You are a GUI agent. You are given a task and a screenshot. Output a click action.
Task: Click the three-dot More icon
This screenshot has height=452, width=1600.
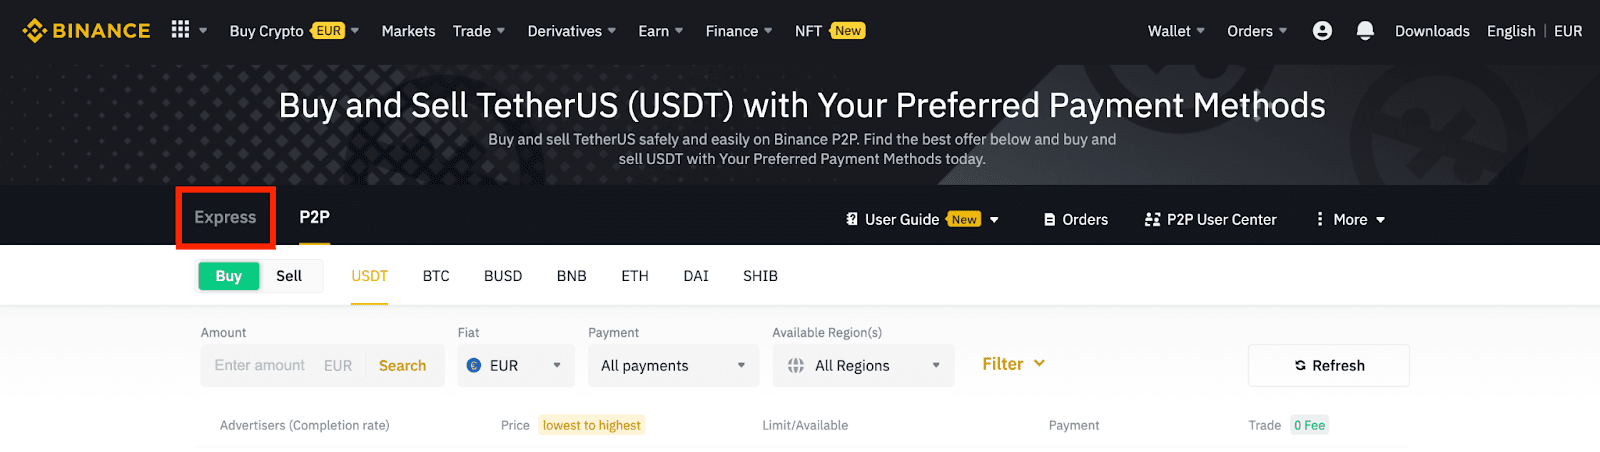pos(1320,220)
